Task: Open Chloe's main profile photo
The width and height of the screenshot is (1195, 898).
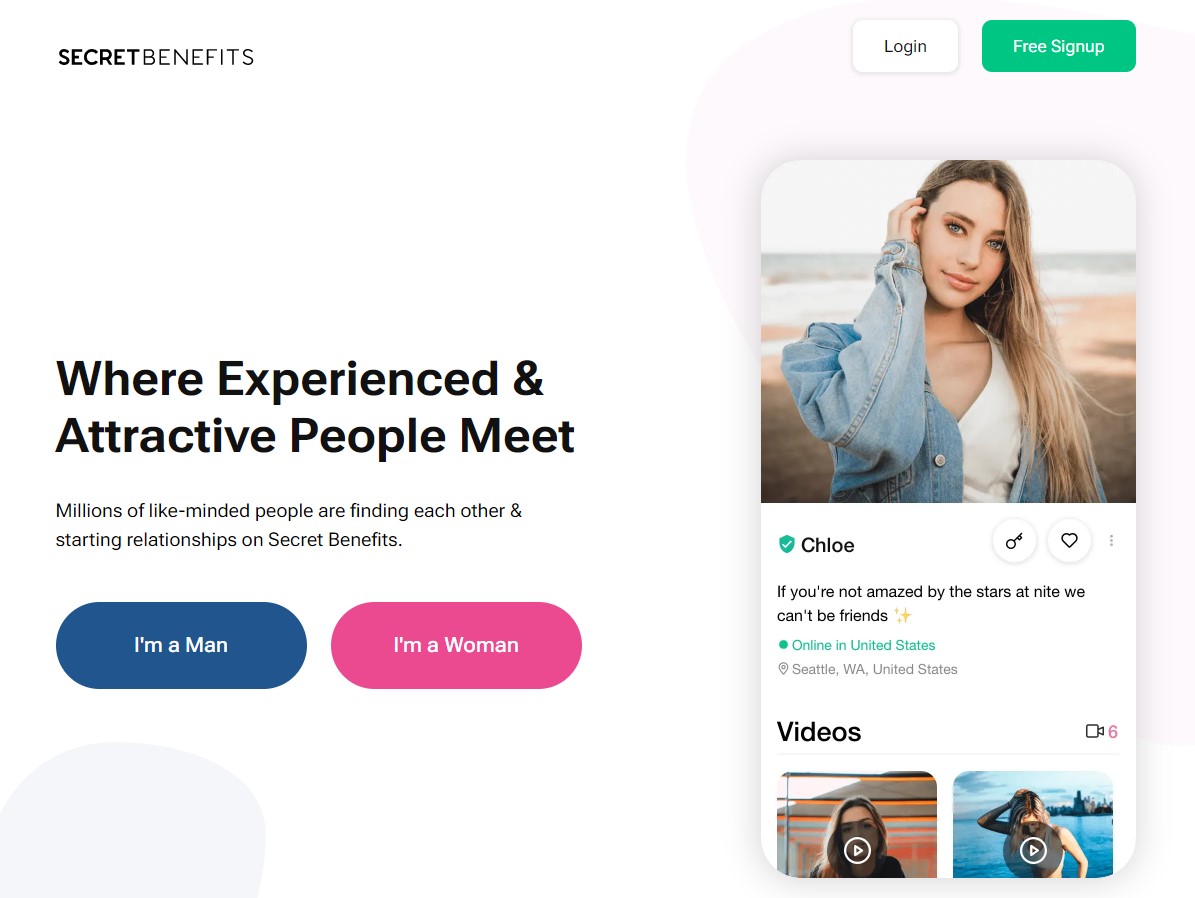Action: pyautogui.click(x=948, y=332)
